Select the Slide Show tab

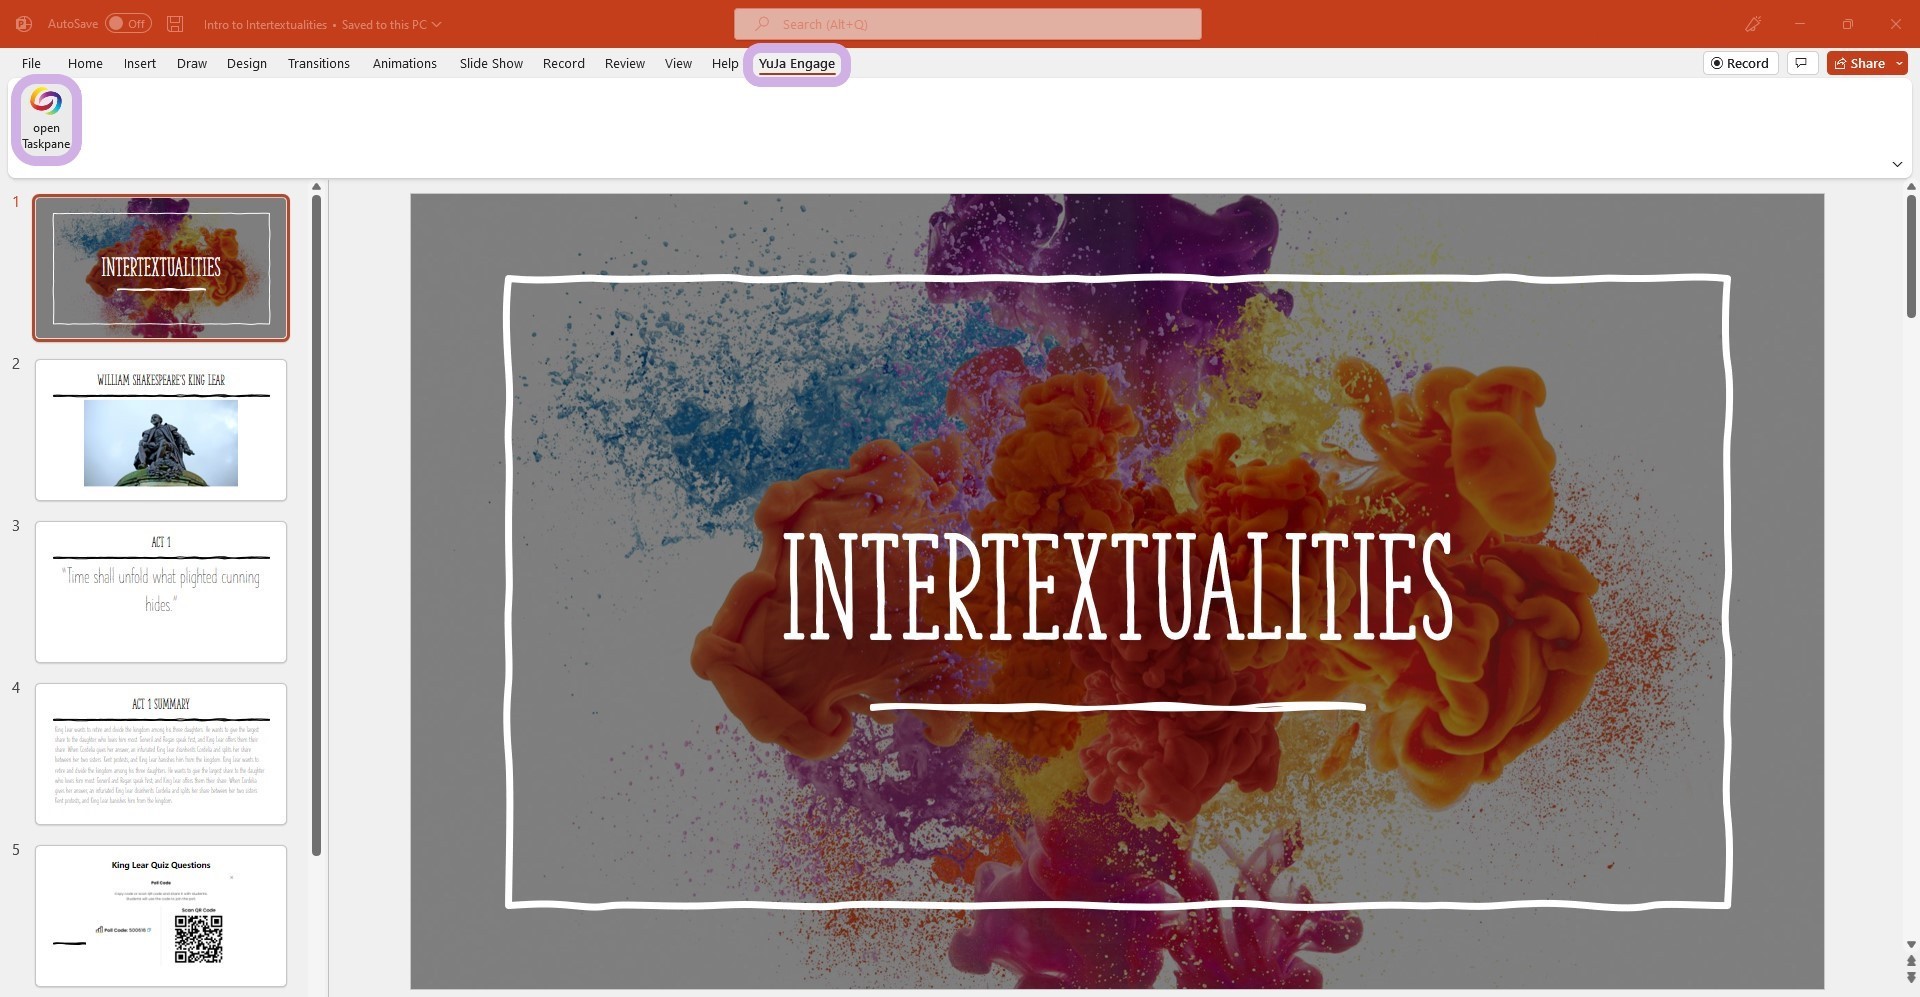(x=491, y=63)
